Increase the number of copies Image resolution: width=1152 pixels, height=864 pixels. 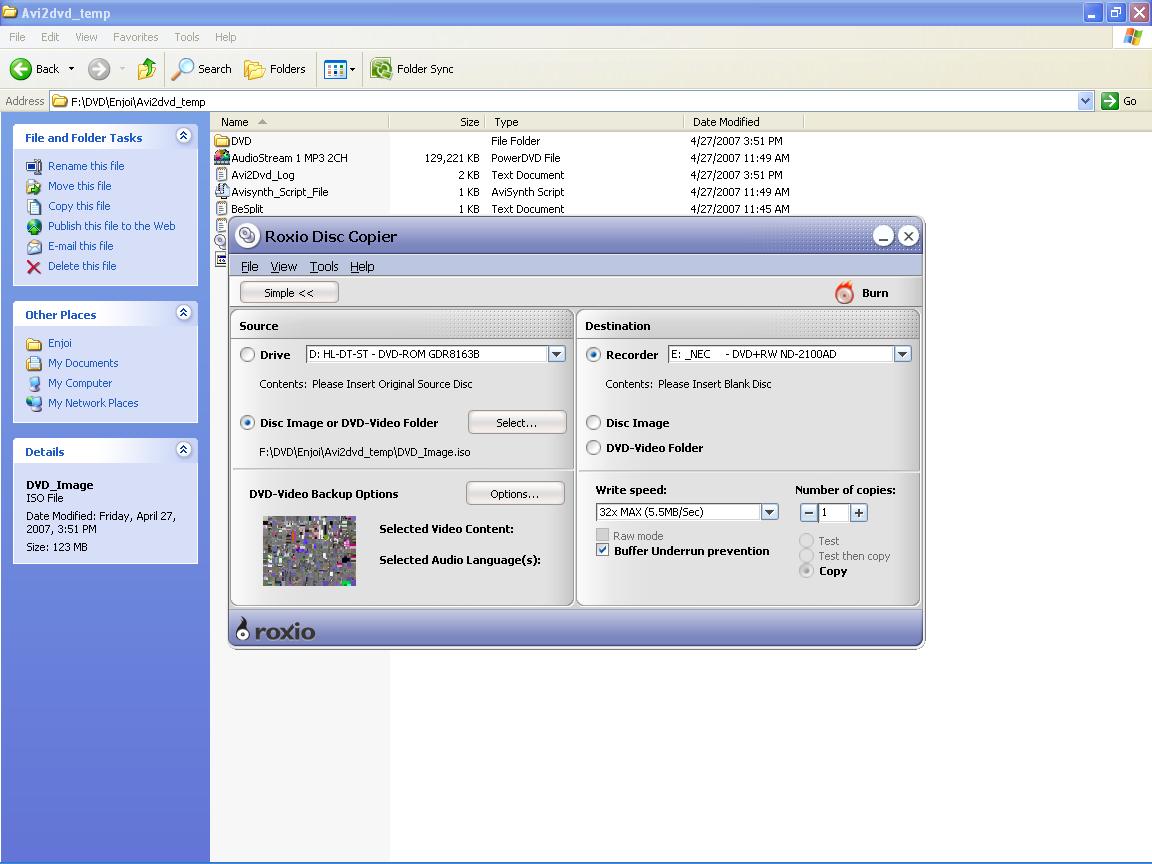859,513
